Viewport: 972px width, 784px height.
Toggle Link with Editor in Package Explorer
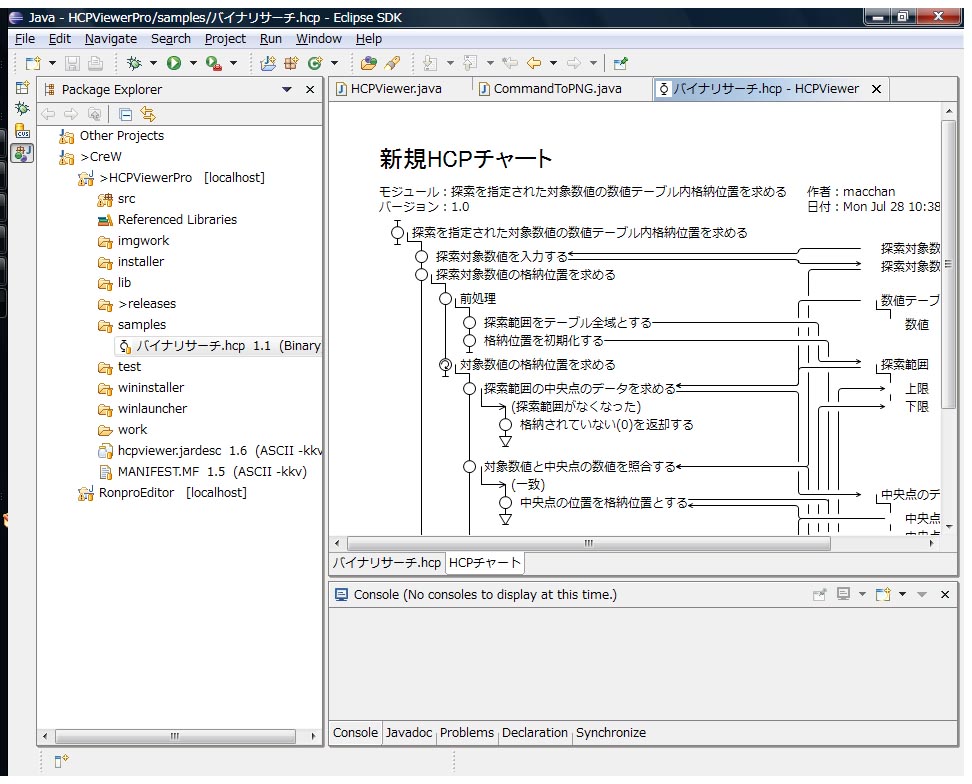click(148, 113)
